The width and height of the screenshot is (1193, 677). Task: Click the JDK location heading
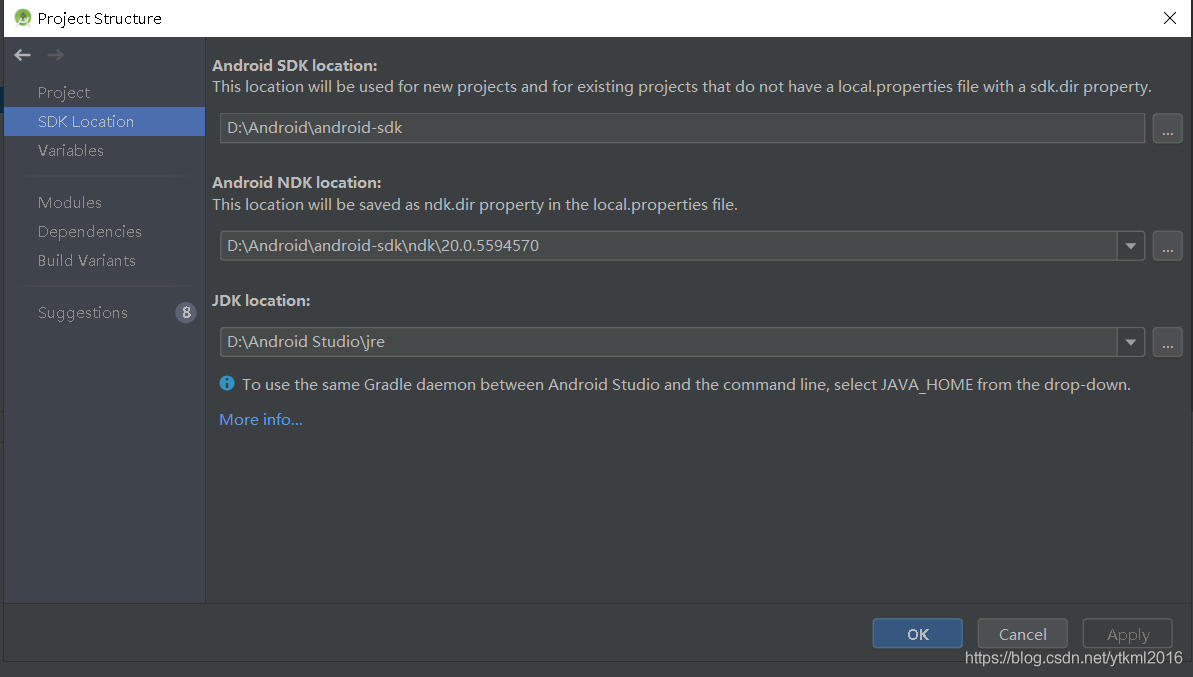[x=261, y=300]
